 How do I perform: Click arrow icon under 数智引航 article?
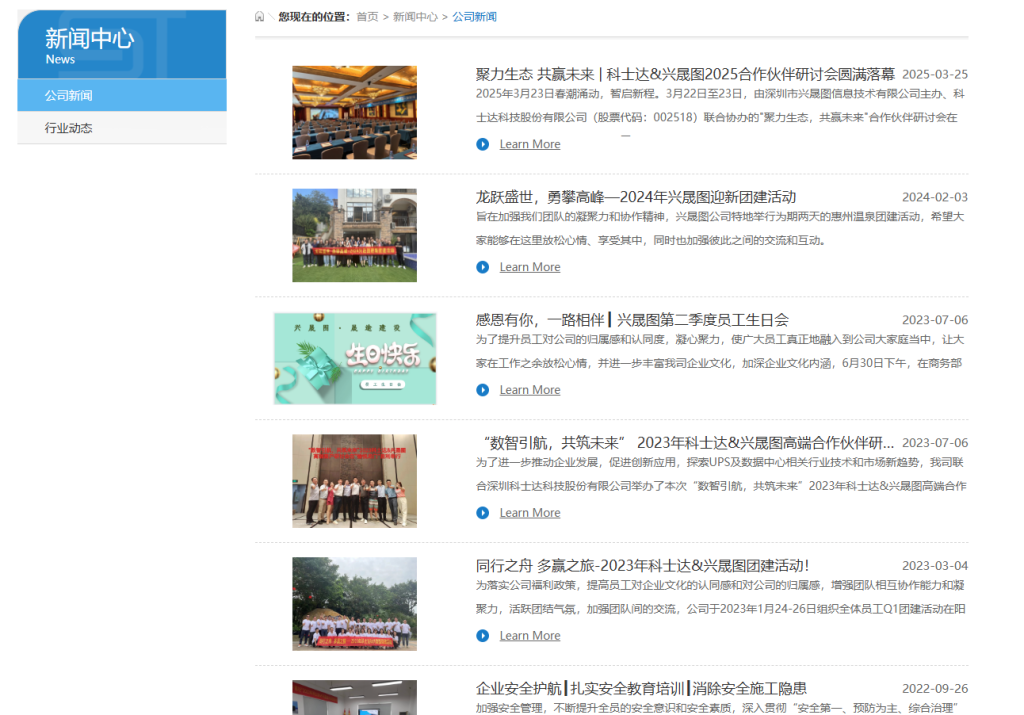[483, 513]
